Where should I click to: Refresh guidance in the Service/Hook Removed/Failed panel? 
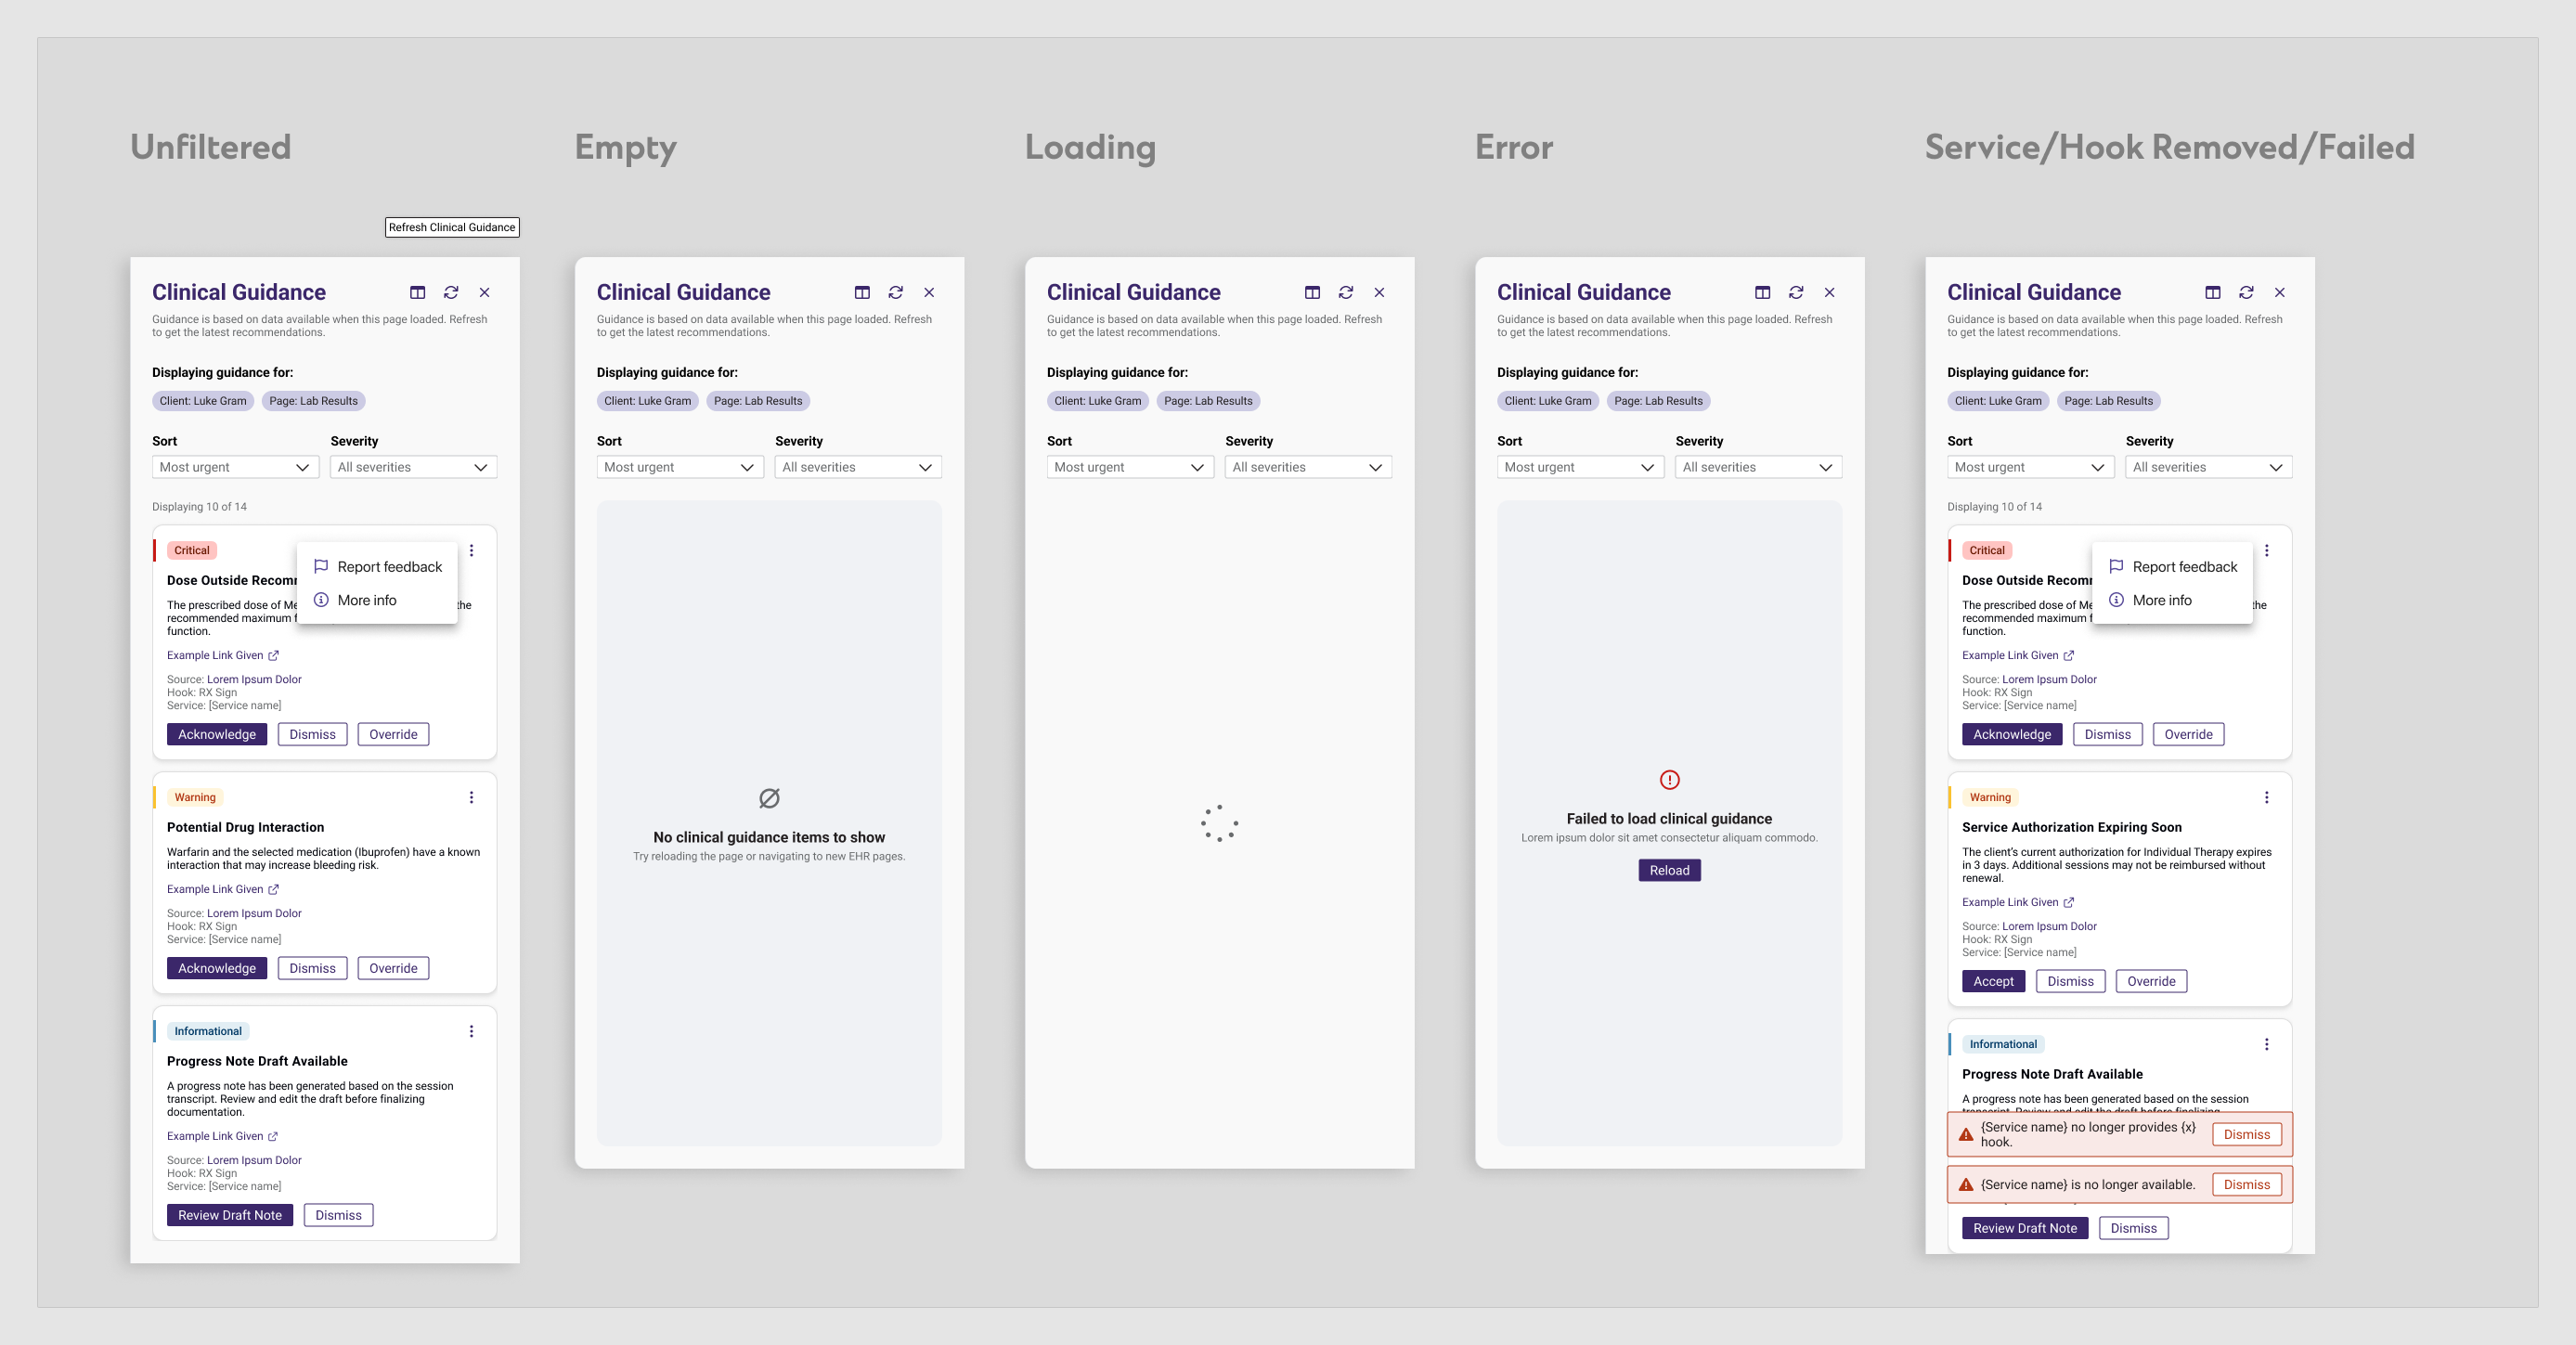click(2246, 292)
